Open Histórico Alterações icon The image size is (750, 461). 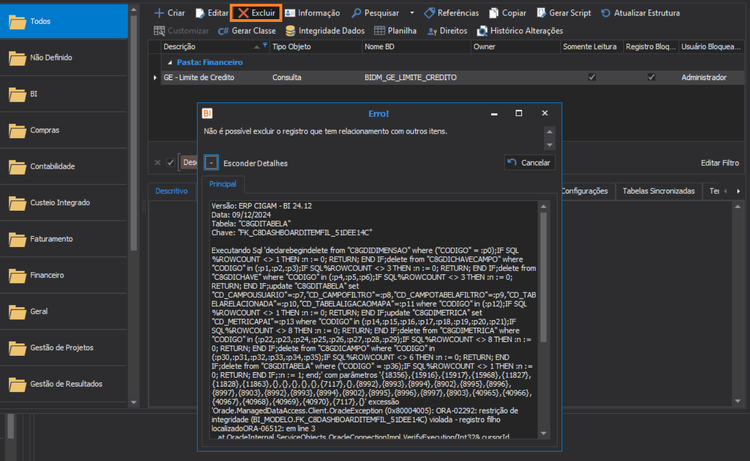[x=482, y=31]
